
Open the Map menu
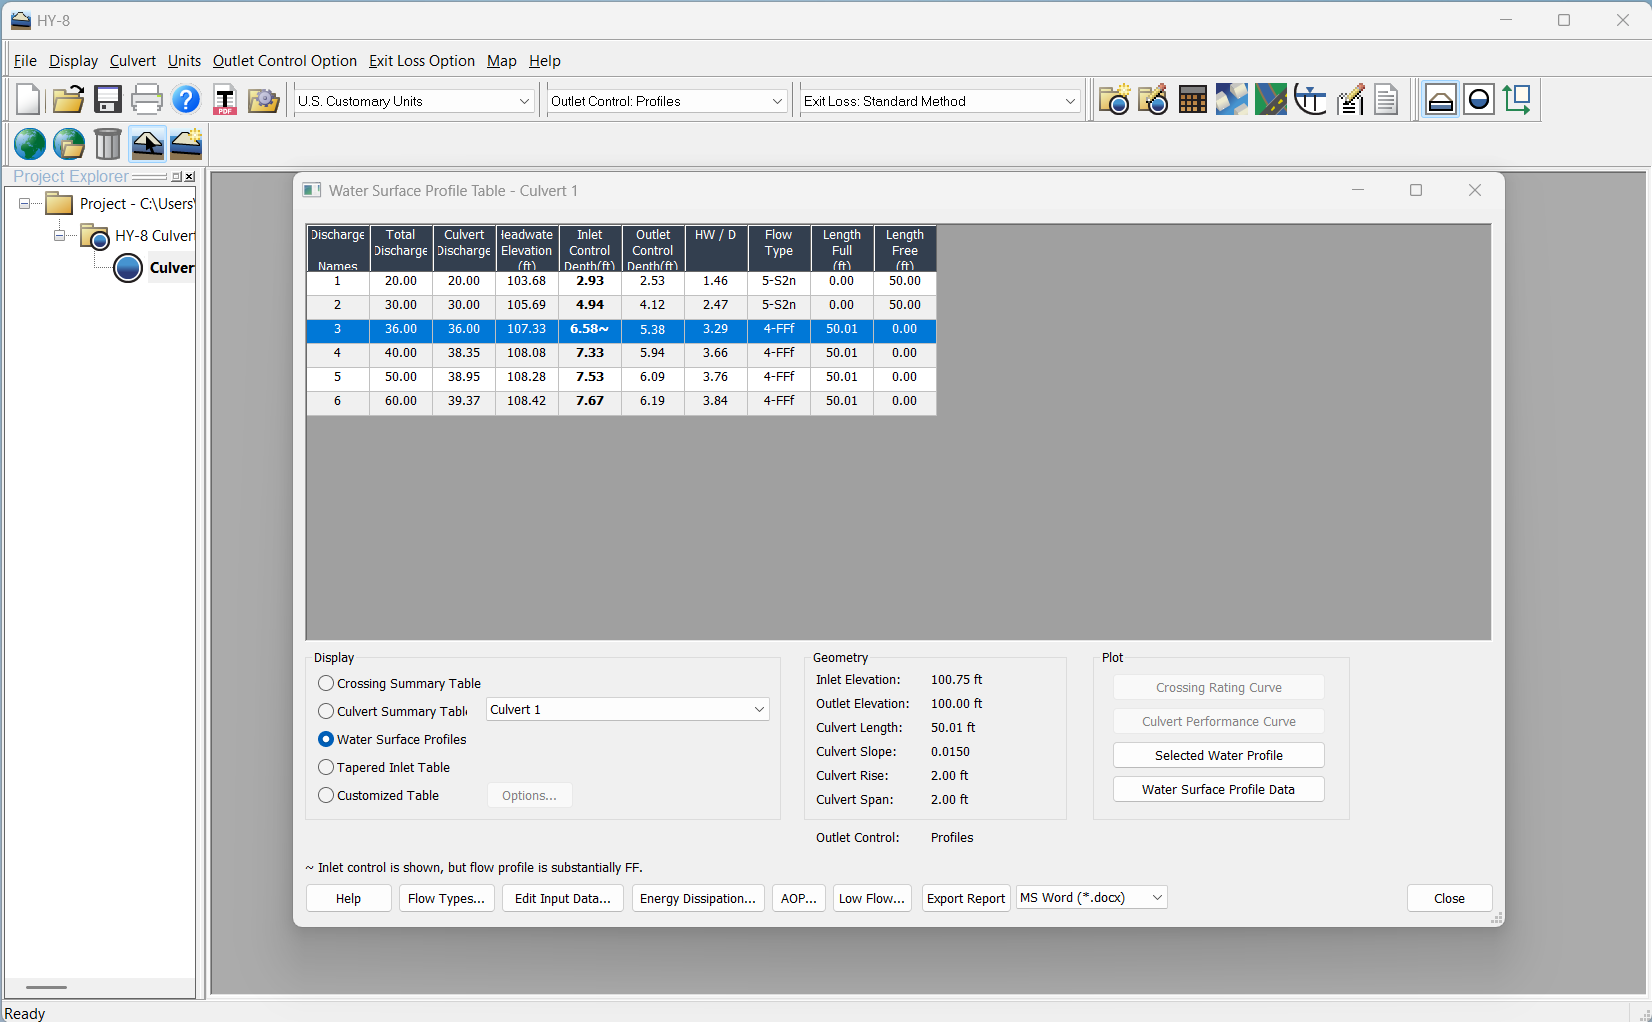(502, 61)
